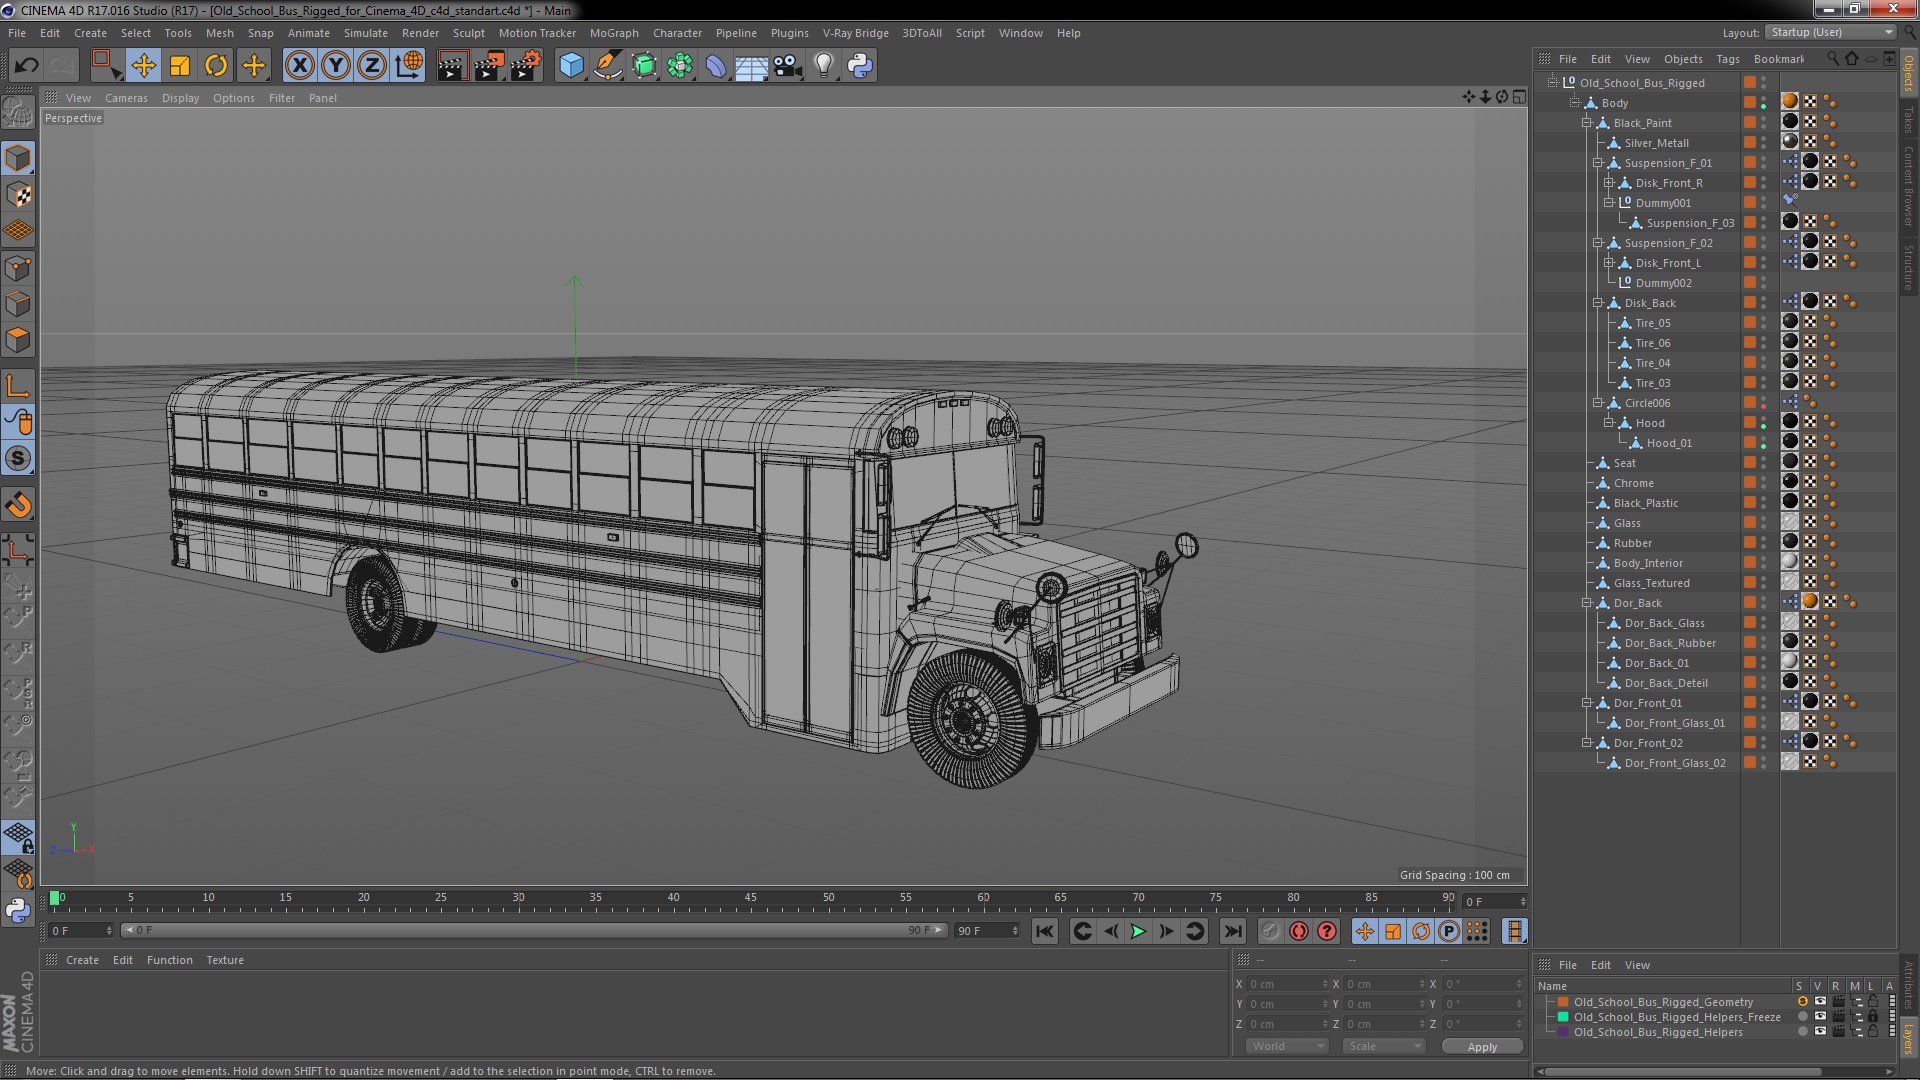
Task: Toggle visibility of Old_School_Bus_Rigged_Helpers layer
Action: [1820, 1032]
